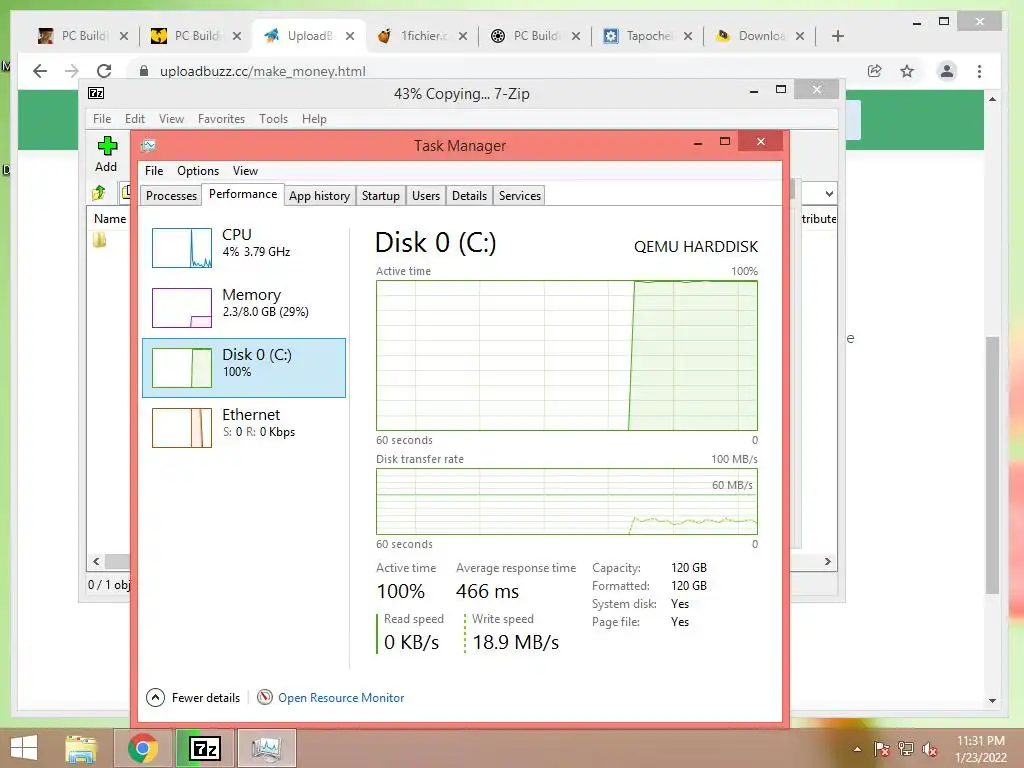
Task: Switch to the Tapochek tab
Action: click(647, 36)
